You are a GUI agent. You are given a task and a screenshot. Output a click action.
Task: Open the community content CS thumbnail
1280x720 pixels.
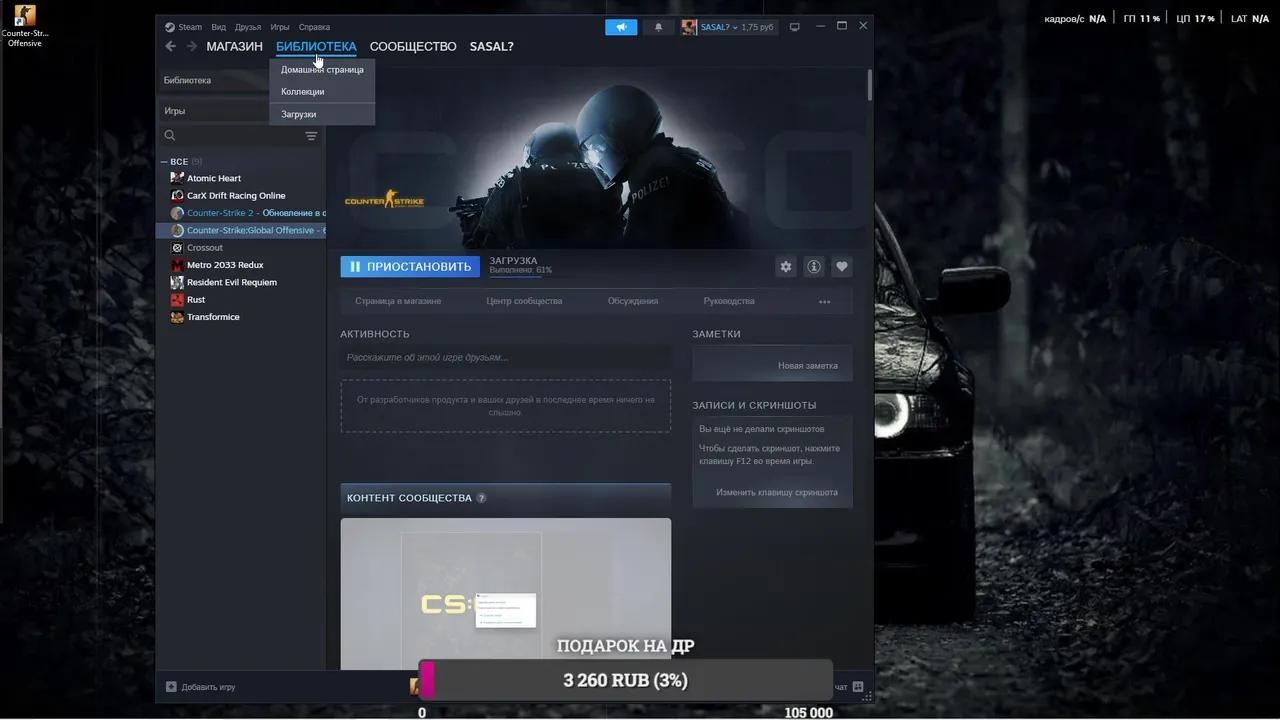pyautogui.click(x=505, y=594)
